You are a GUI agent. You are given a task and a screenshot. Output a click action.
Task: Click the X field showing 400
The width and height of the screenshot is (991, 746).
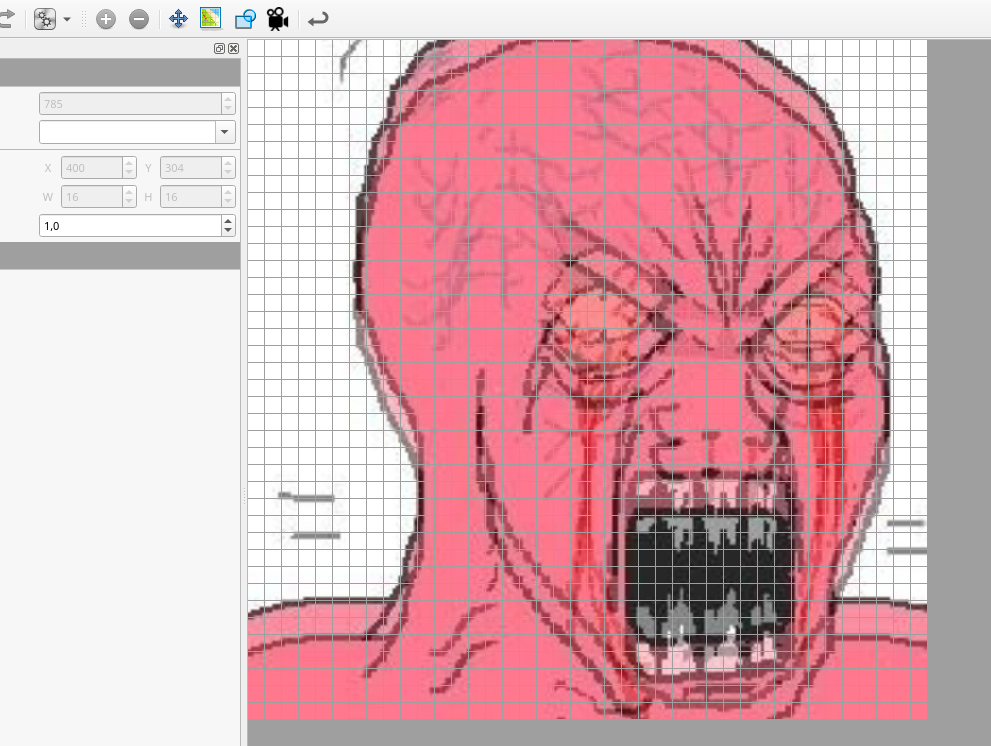pos(92,168)
